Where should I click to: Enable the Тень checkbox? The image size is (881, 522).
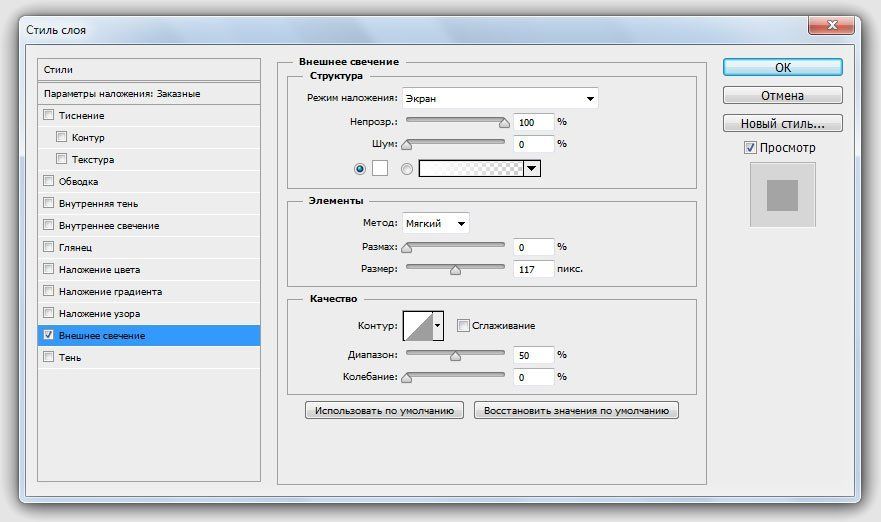click(x=49, y=357)
